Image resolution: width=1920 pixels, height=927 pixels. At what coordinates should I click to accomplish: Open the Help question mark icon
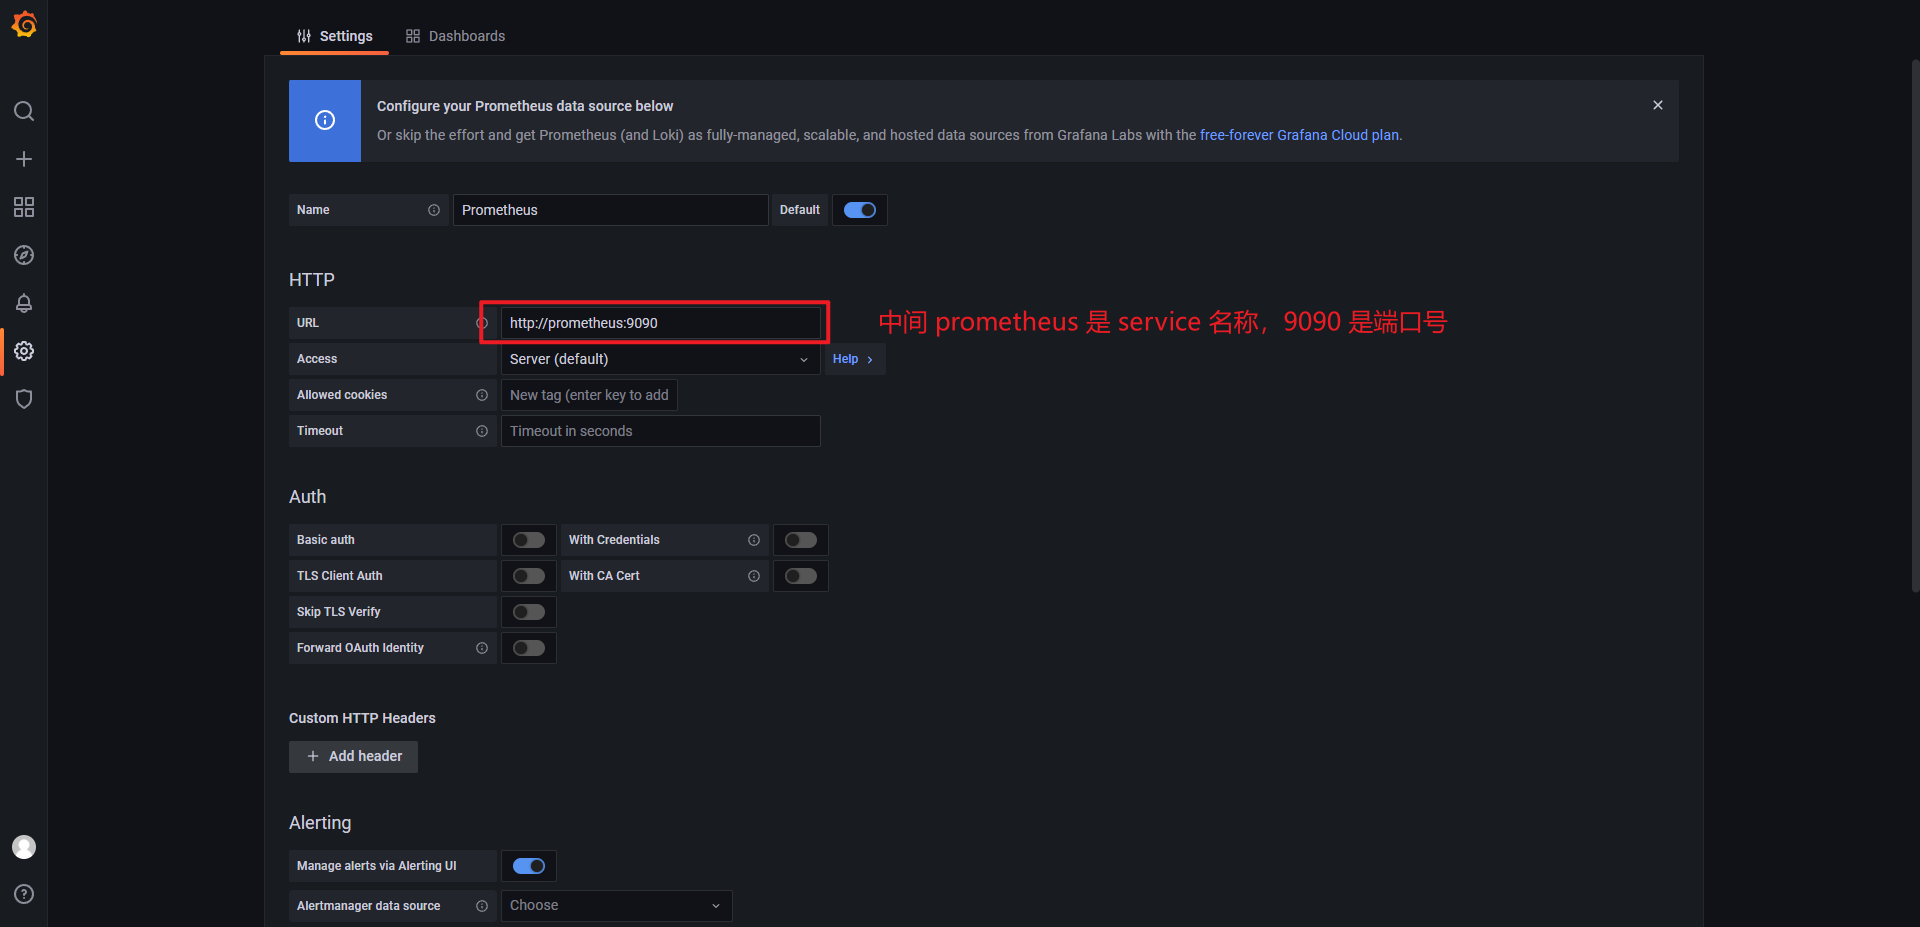coord(24,894)
